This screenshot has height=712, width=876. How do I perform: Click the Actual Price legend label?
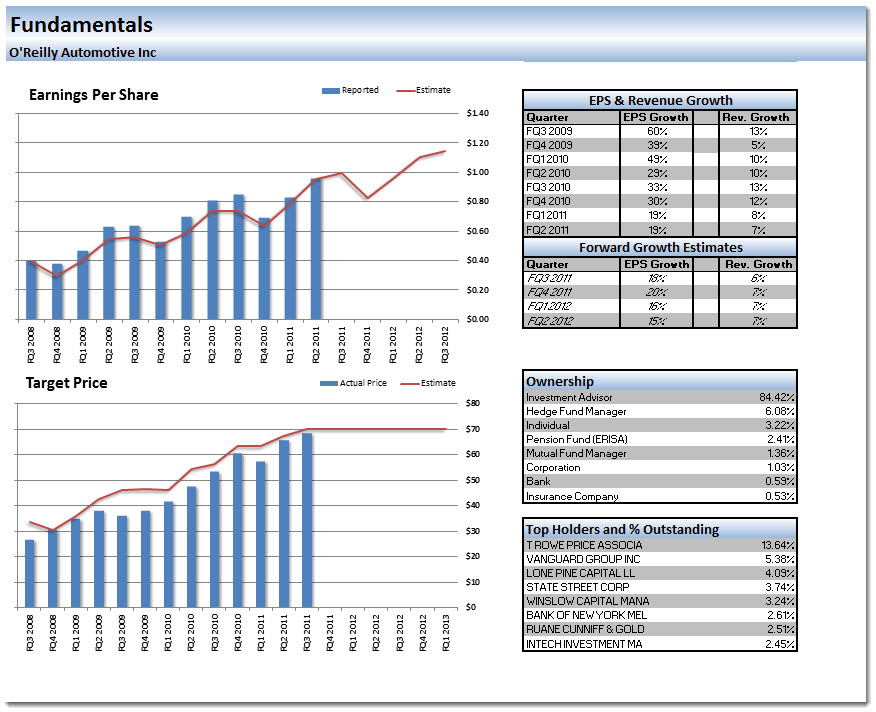[x=363, y=383]
